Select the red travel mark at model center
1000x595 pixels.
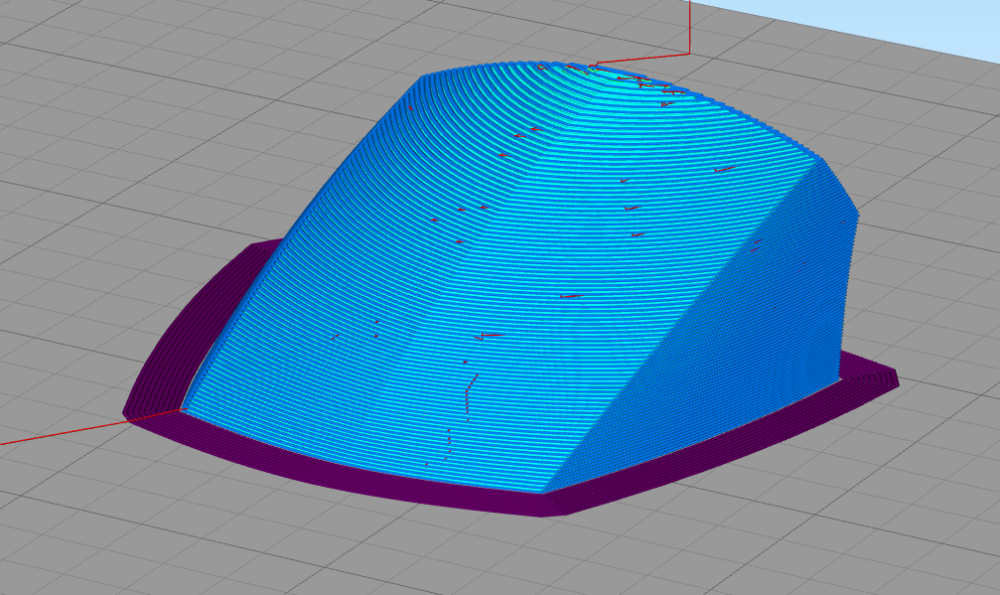point(571,296)
